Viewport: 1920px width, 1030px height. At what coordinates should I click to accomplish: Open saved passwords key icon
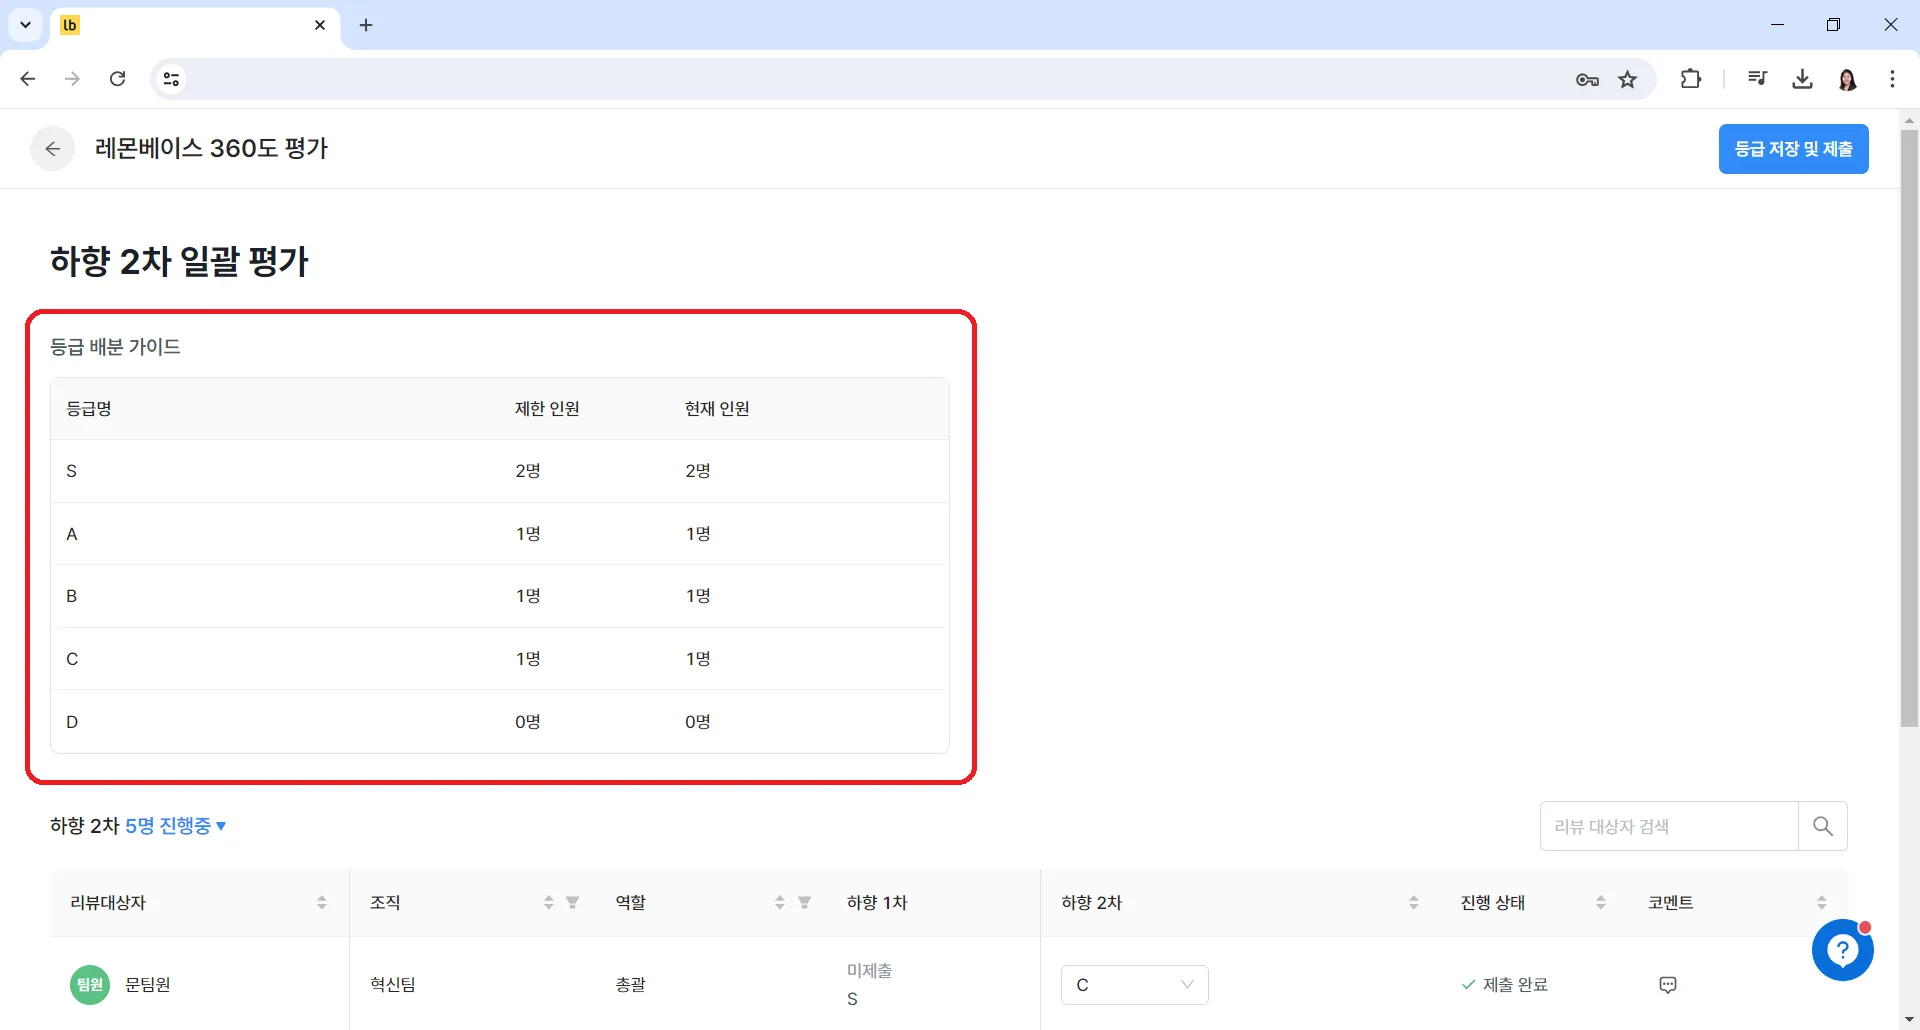[1587, 80]
